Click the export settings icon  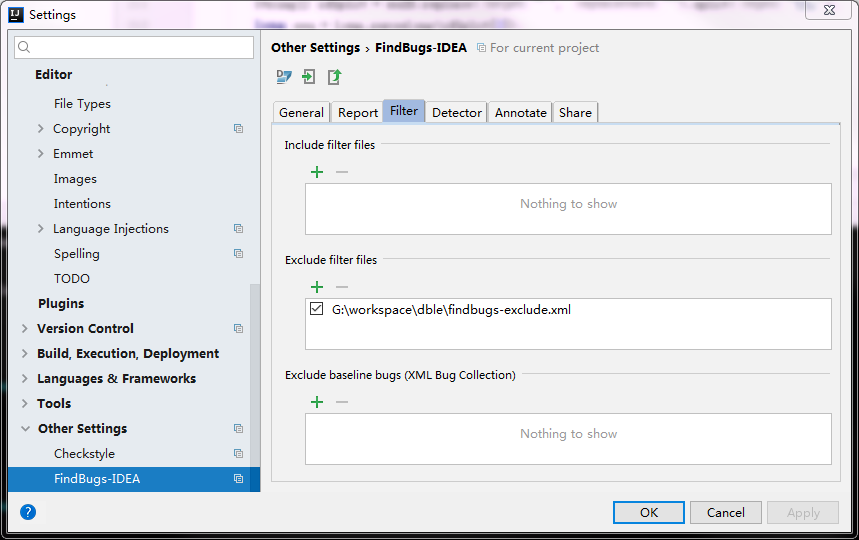[334, 77]
